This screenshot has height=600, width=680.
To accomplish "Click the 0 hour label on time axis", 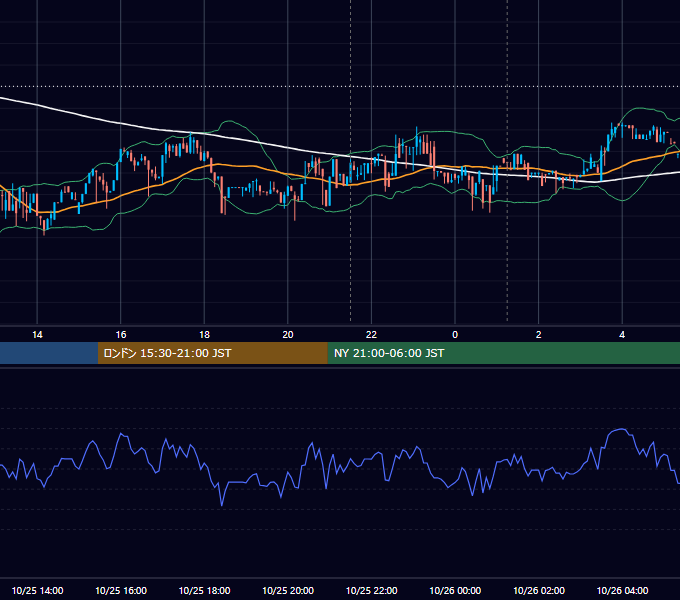I will point(455,335).
